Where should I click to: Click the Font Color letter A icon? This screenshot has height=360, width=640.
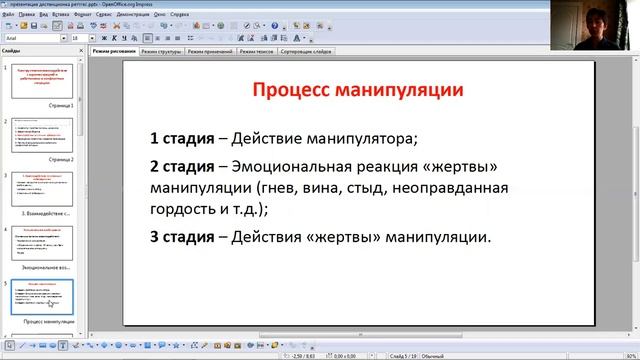[297, 38]
